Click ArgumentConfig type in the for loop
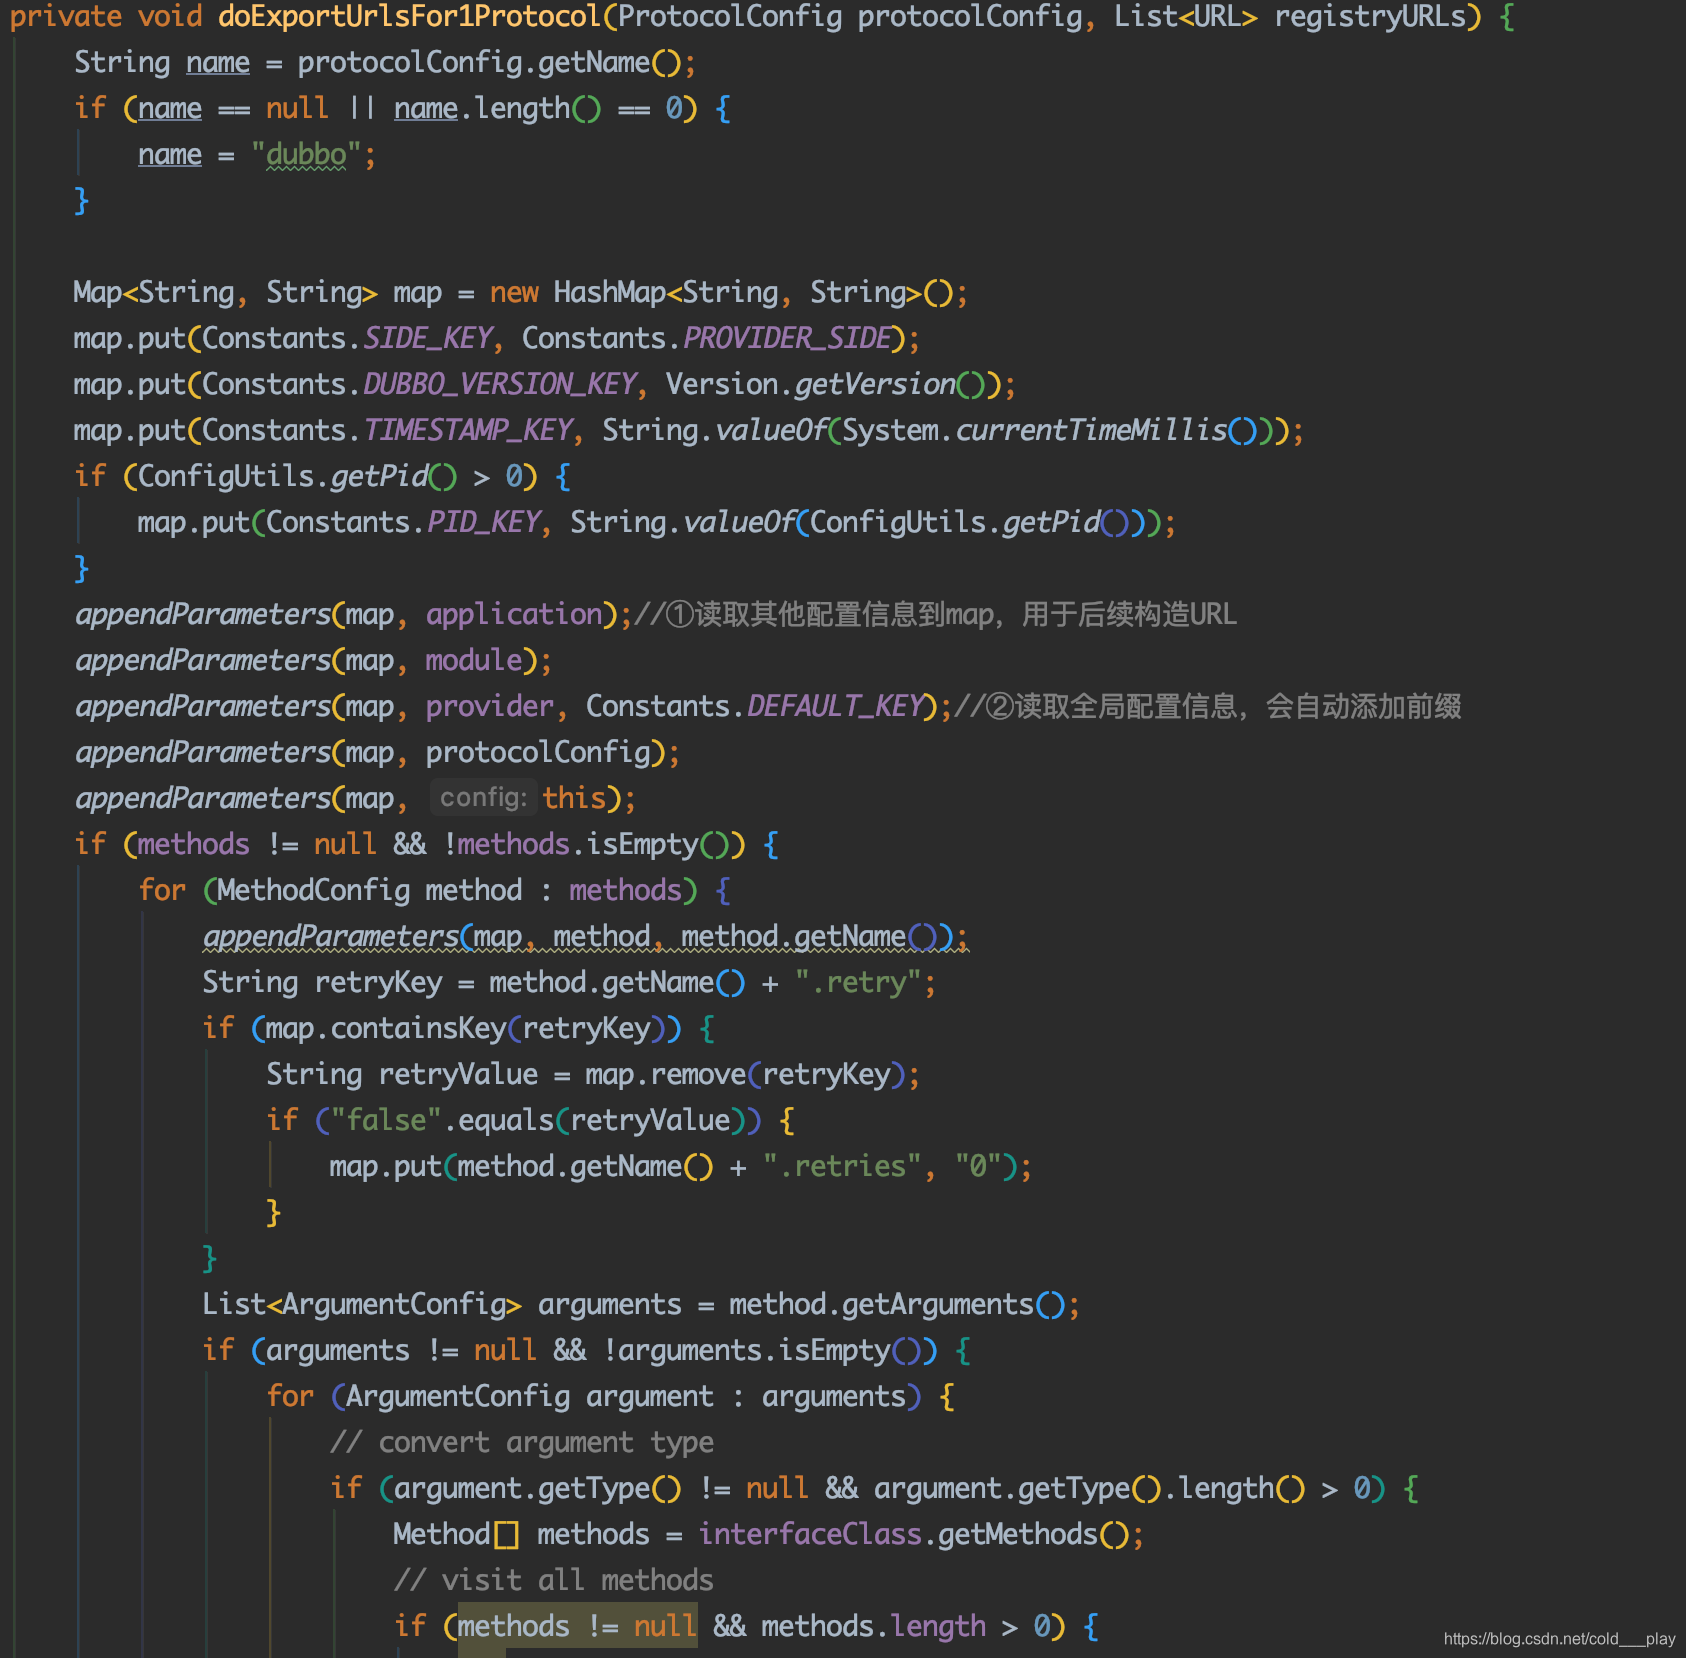This screenshot has width=1686, height=1658. (458, 1397)
